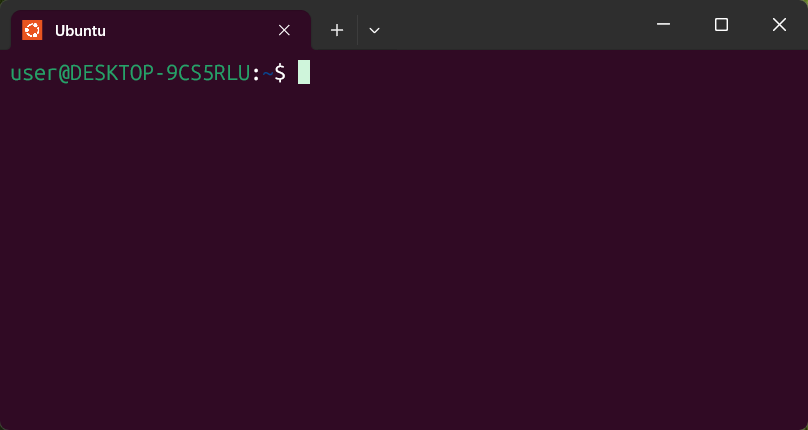This screenshot has height=430, width=808.
Task: Expand the new tab profile dropdown
Action: pyautogui.click(x=374, y=30)
